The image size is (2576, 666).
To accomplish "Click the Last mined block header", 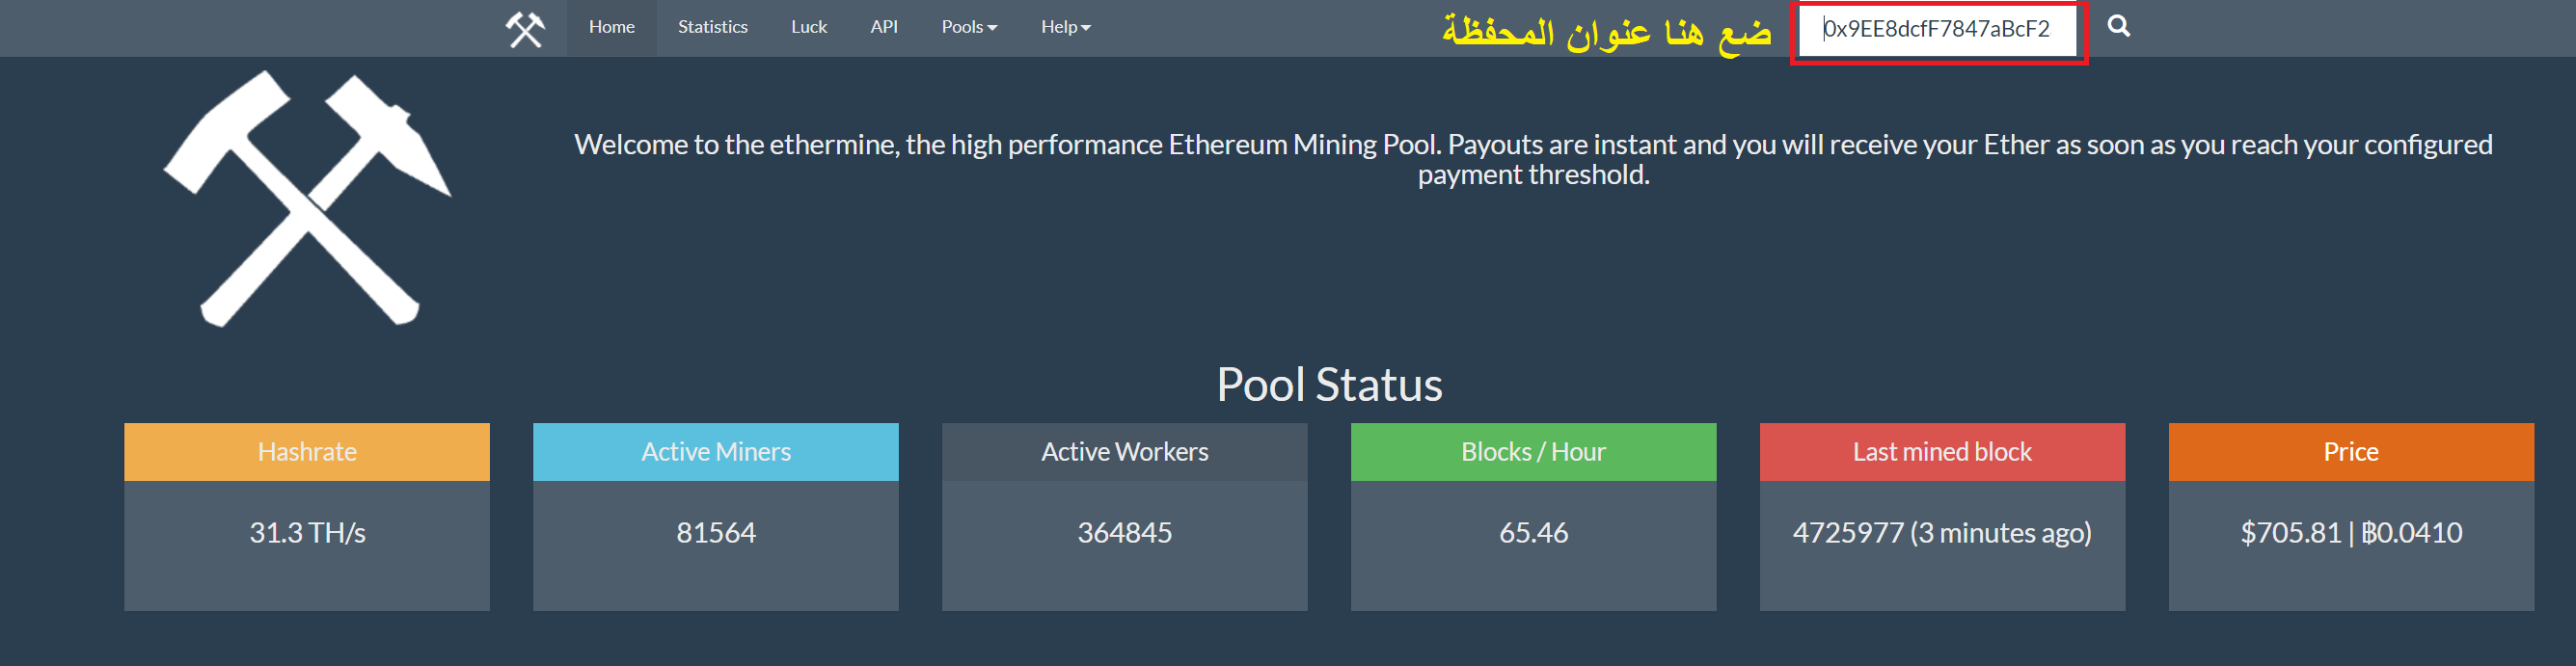I will point(1943,452).
